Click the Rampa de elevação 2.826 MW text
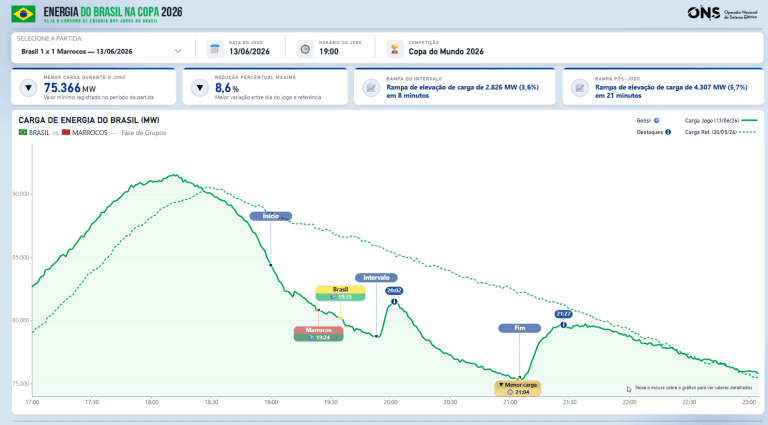The height and width of the screenshot is (425, 768). [462, 91]
